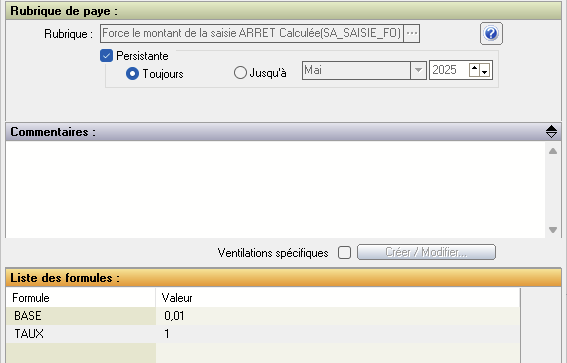Click inside the Rubrique text field

[x=252, y=33]
